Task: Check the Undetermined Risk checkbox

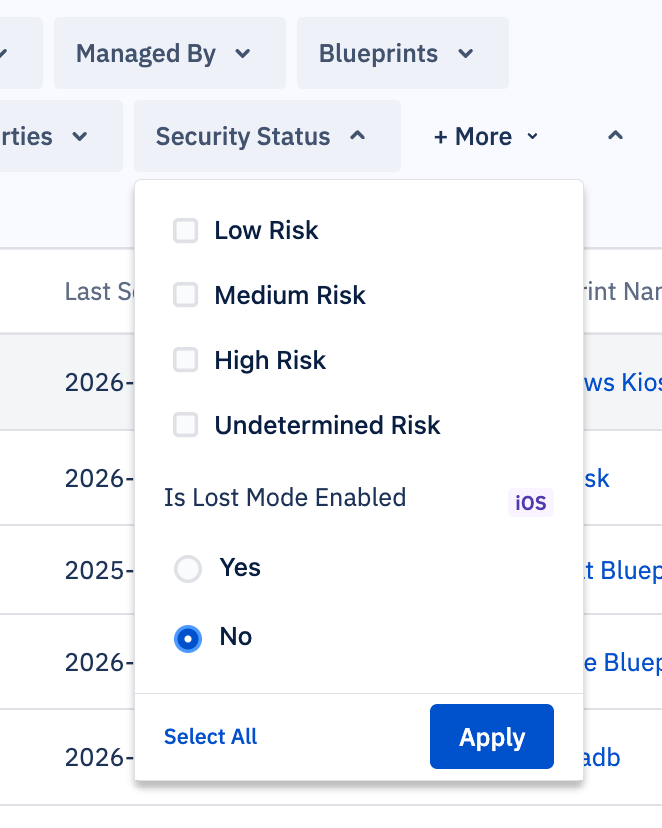Action: (x=185, y=425)
